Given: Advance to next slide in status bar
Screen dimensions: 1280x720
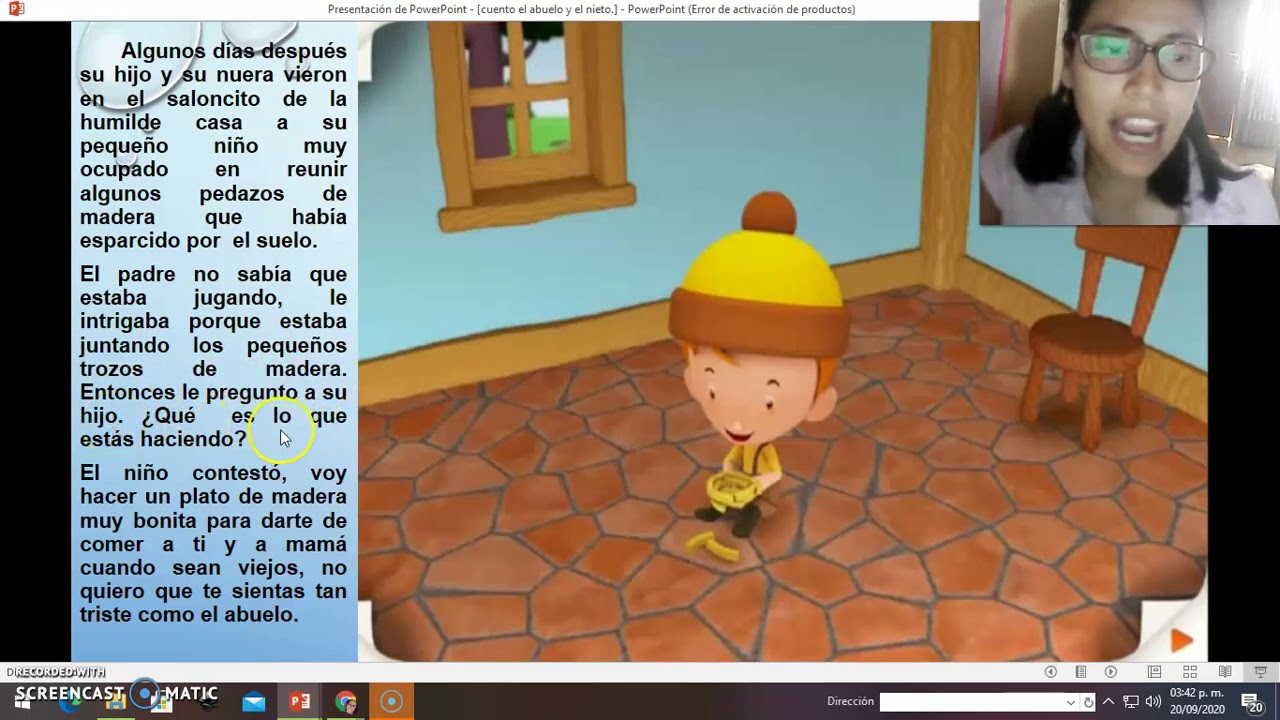Looking at the screenshot, I should tap(1111, 672).
